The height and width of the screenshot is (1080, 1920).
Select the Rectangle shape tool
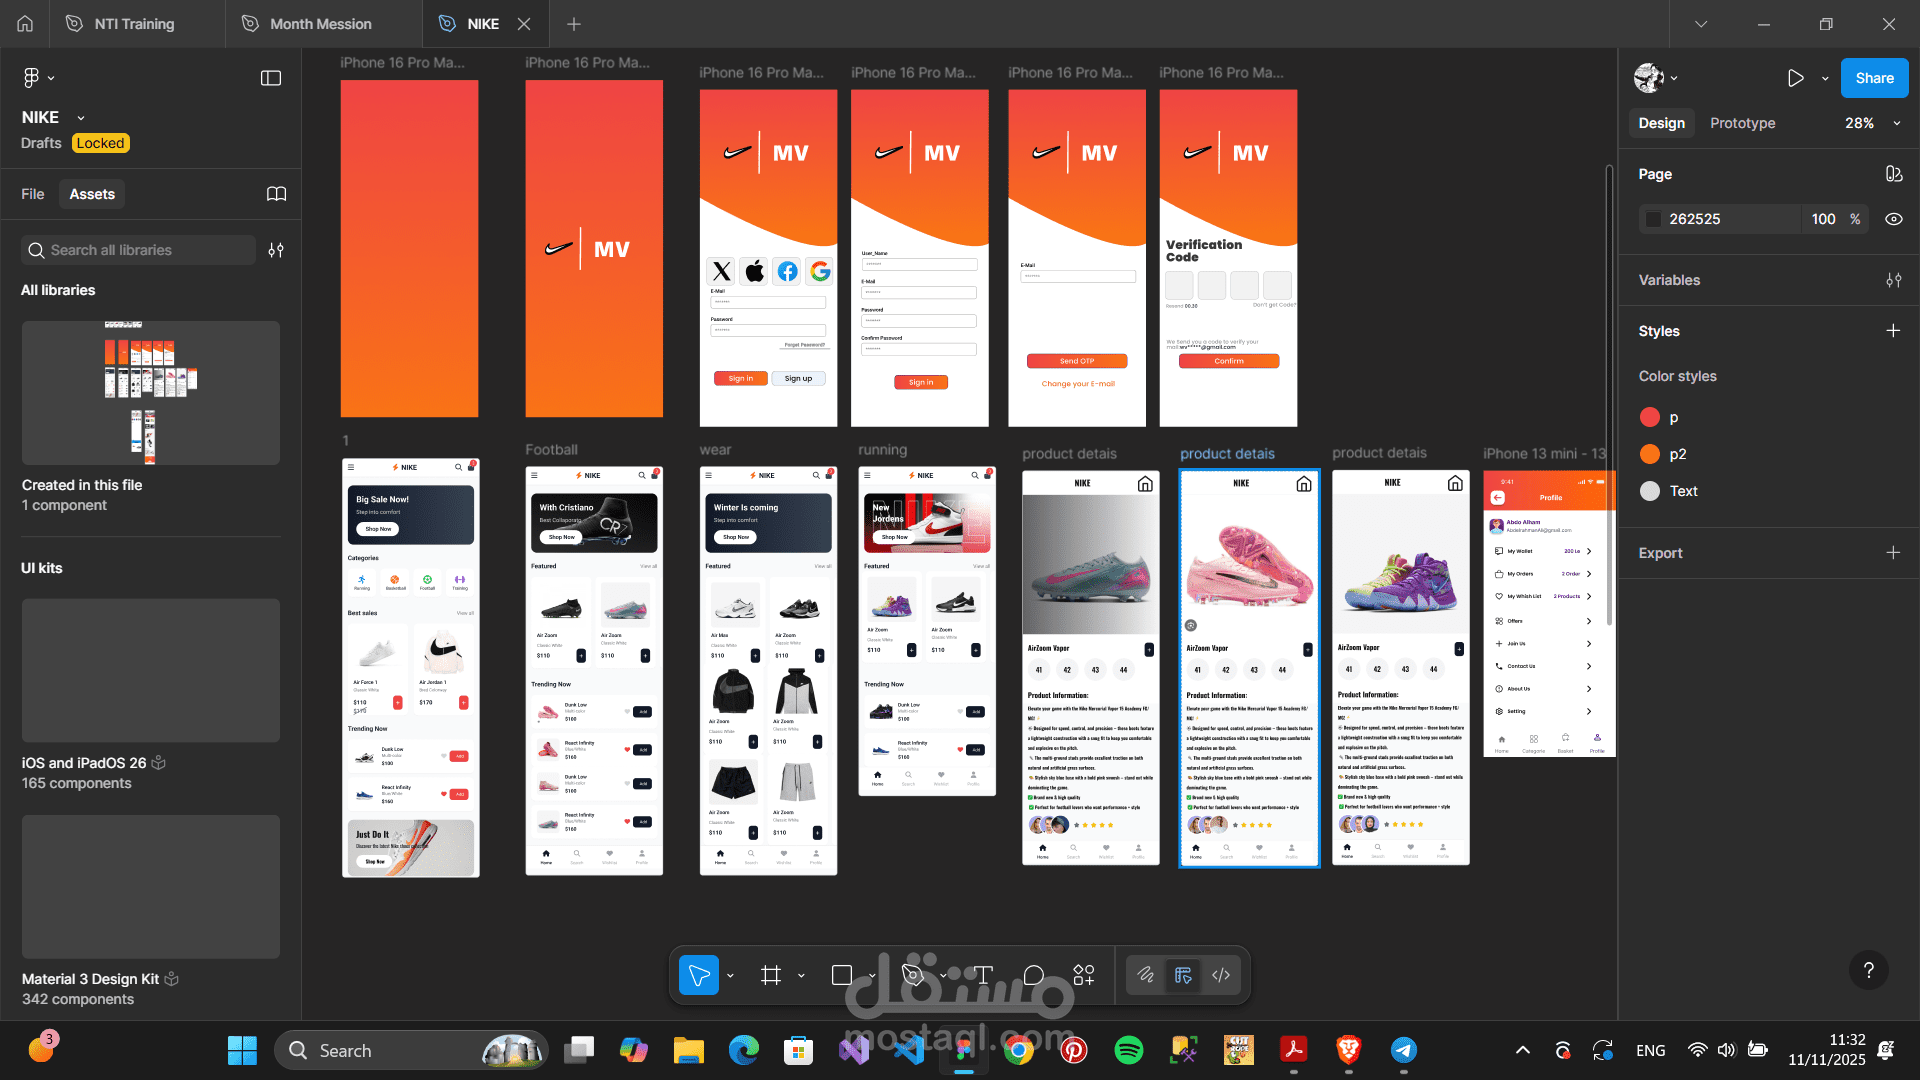click(x=842, y=975)
